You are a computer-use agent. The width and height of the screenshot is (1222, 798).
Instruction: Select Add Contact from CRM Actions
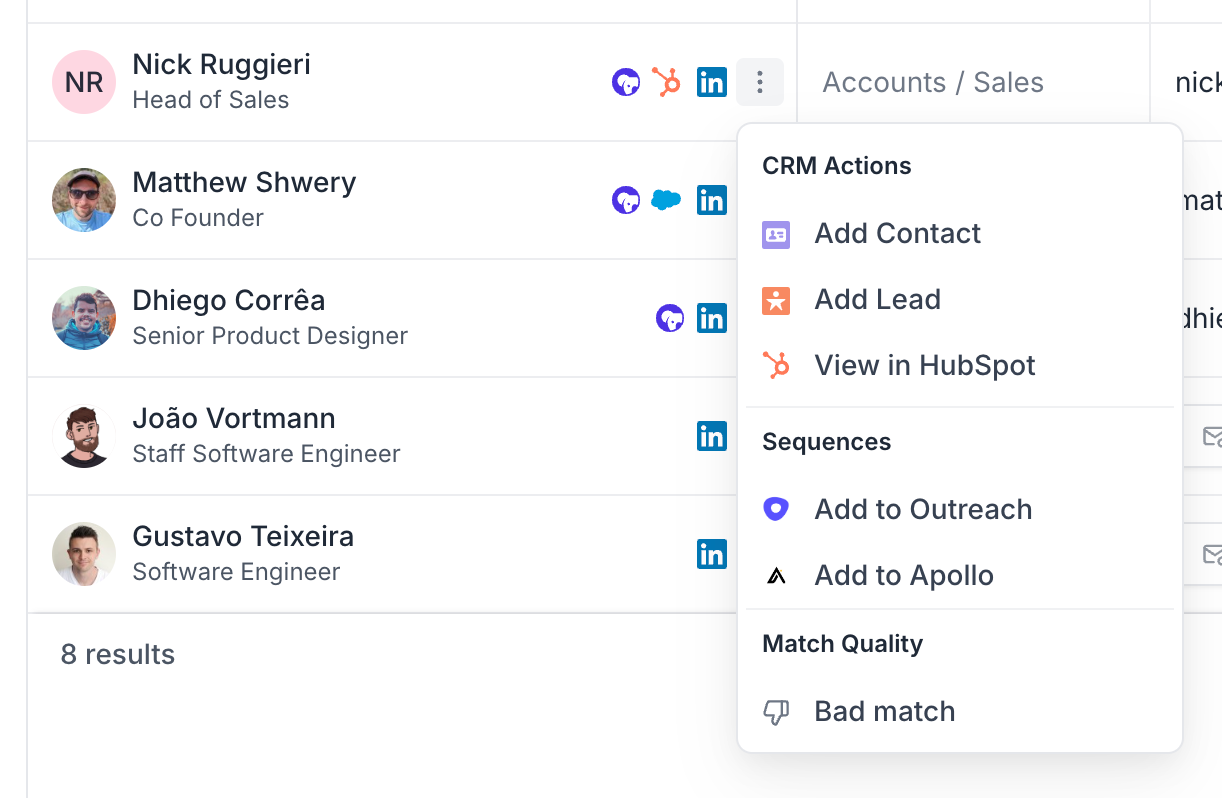(x=897, y=234)
